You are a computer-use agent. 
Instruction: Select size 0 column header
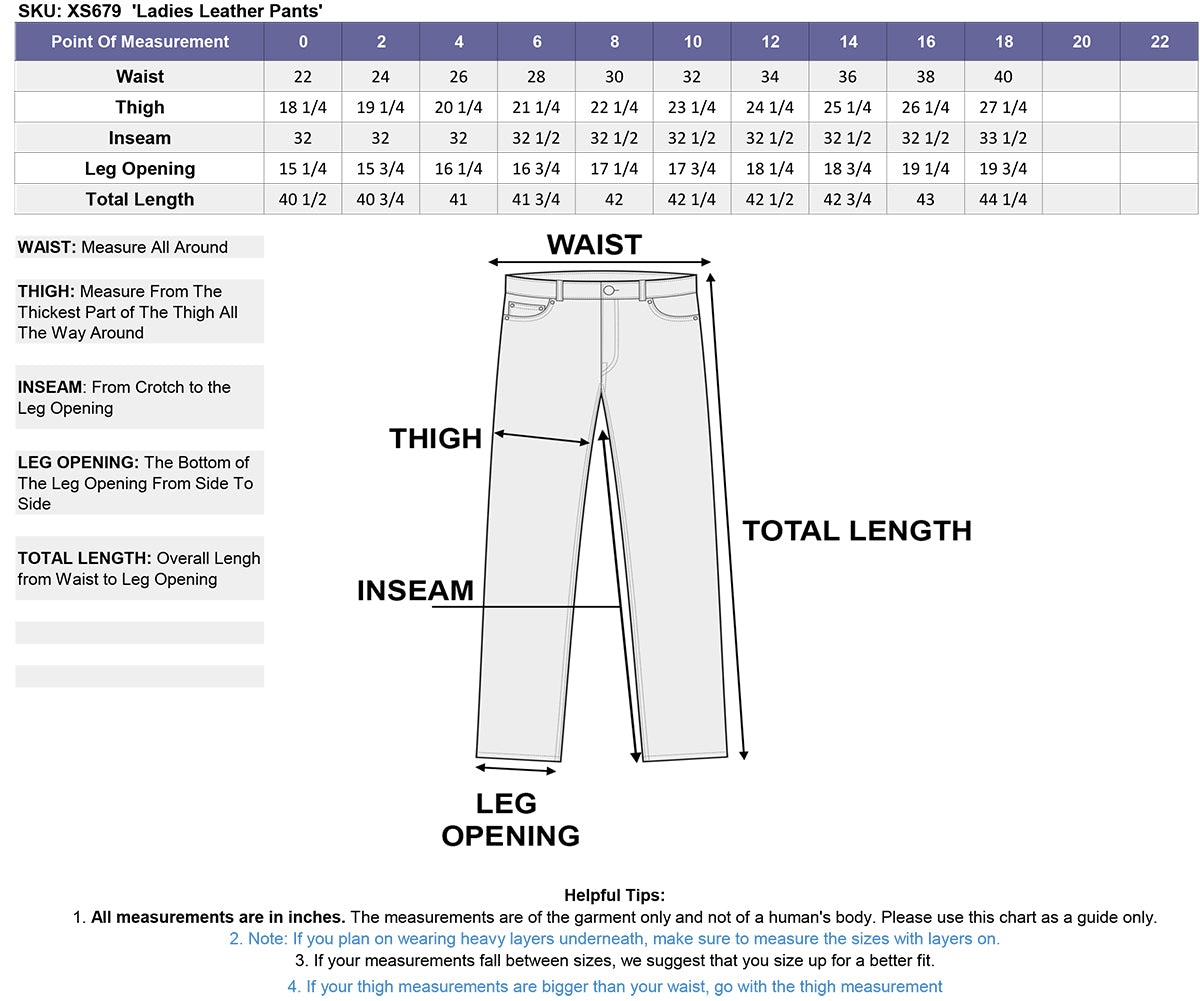tap(303, 42)
